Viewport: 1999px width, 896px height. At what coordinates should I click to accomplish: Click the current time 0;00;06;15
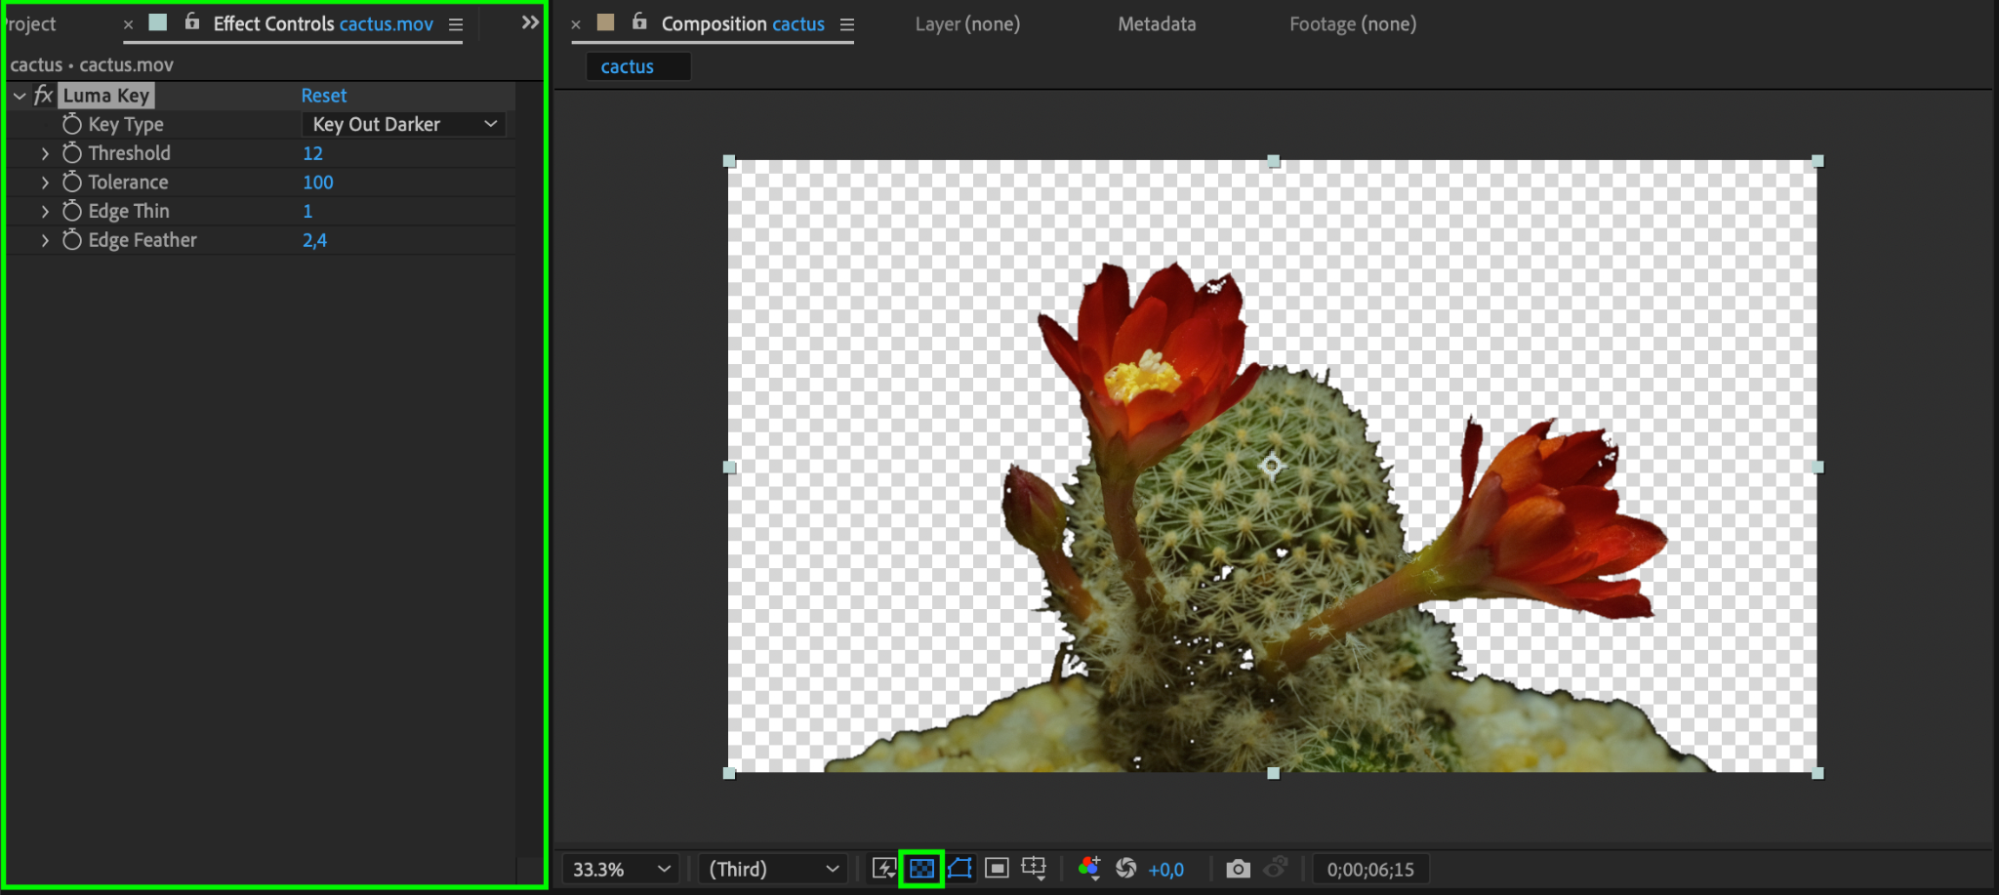click(1370, 869)
